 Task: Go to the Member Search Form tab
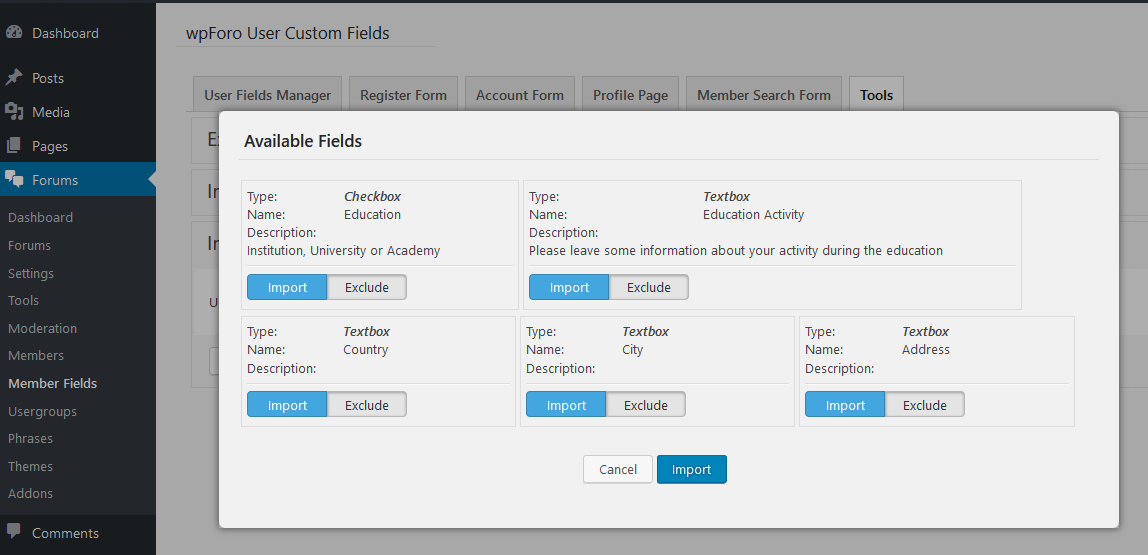[x=763, y=95]
